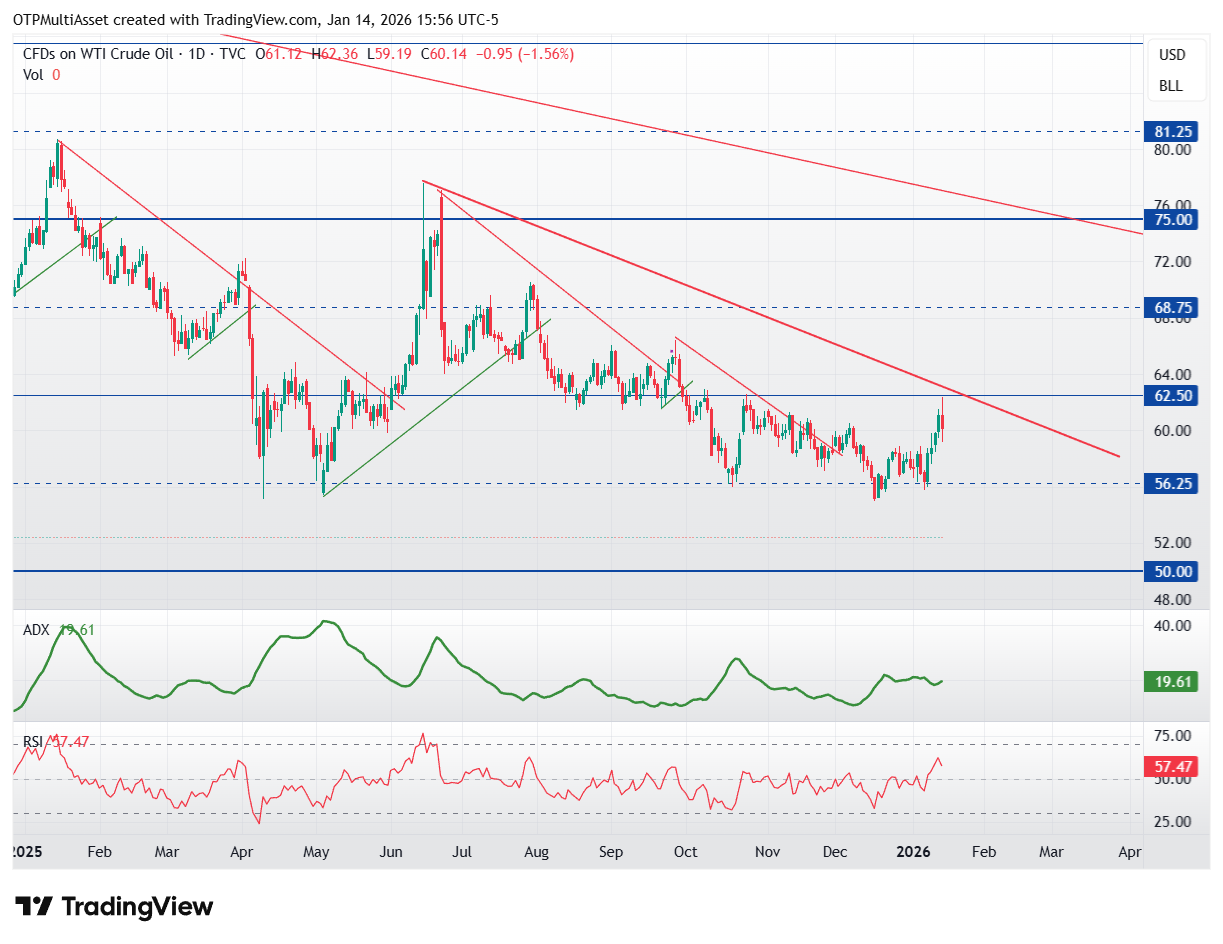Click the Vol indicator legend label
The image size is (1223, 944).
33,74
